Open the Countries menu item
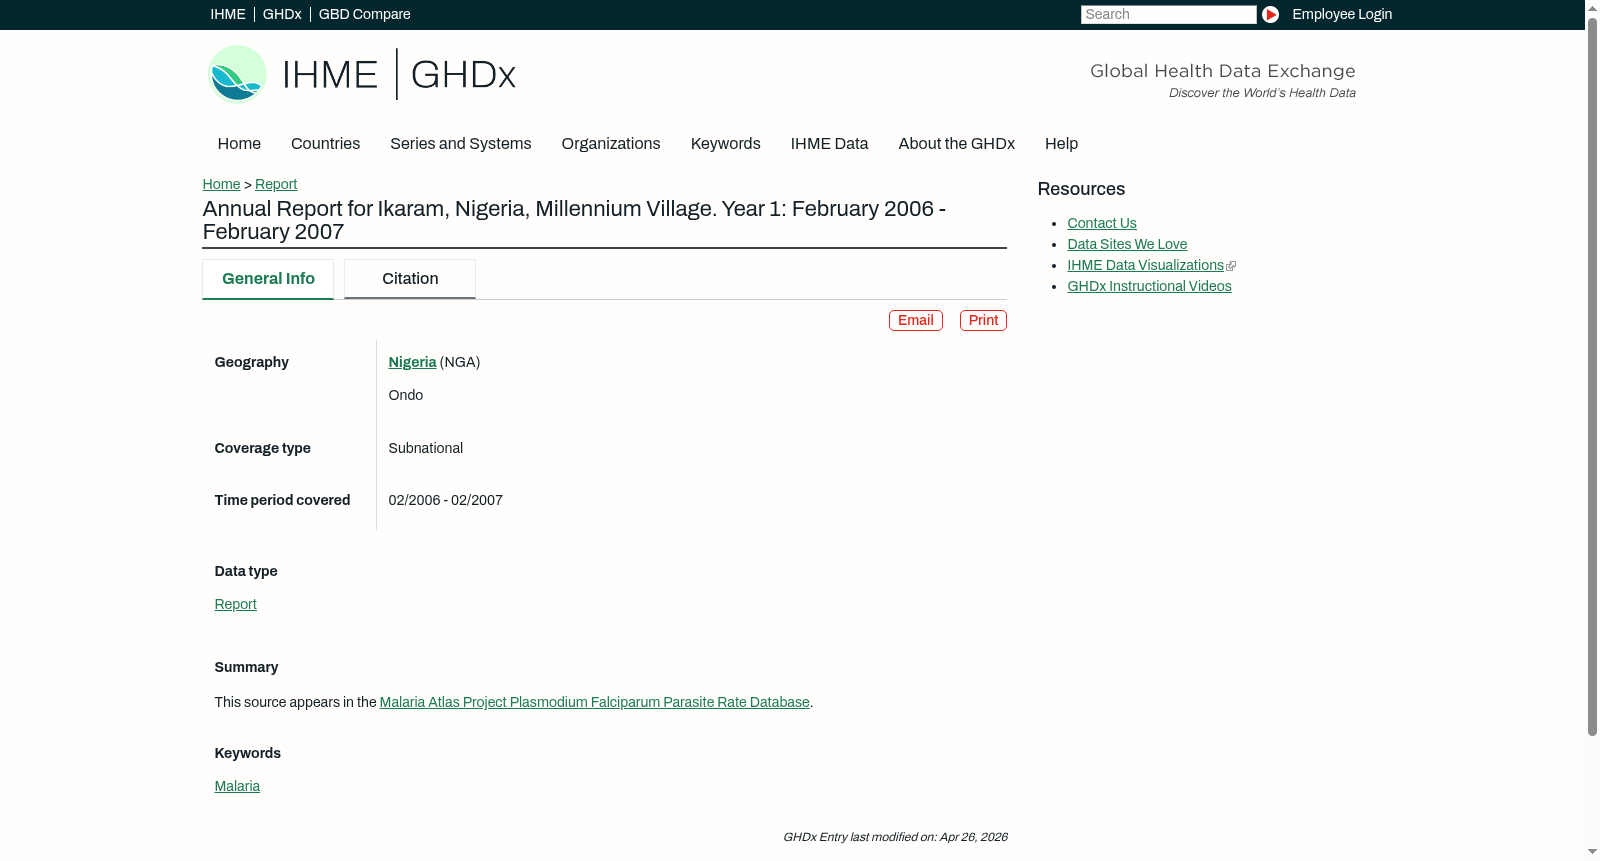This screenshot has height=861, width=1600. click(x=325, y=144)
